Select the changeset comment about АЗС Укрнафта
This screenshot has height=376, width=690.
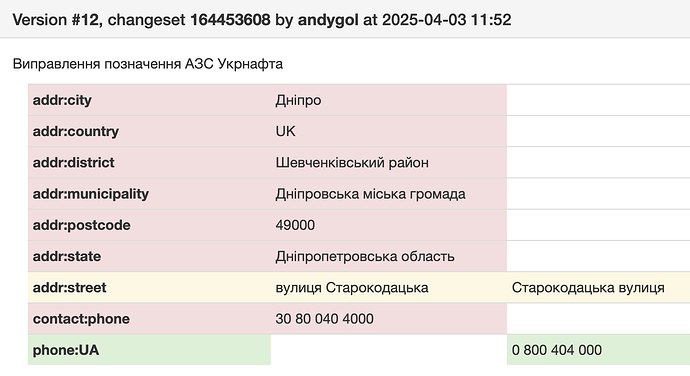[x=148, y=64]
